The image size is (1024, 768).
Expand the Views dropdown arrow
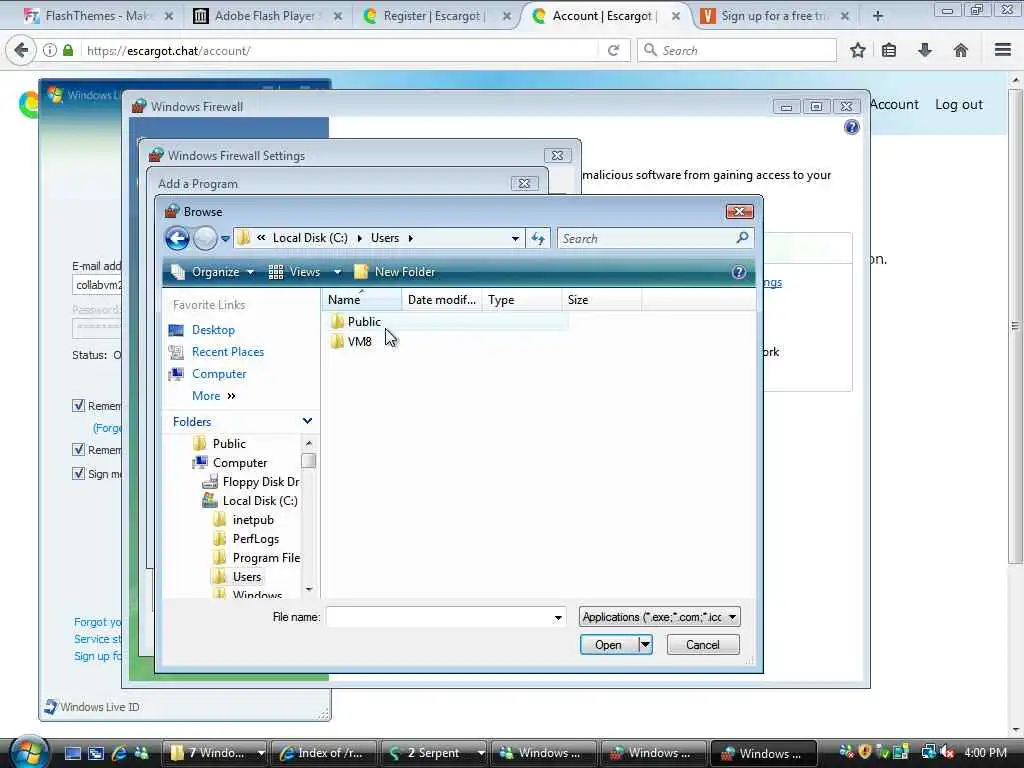(x=337, y=272)
